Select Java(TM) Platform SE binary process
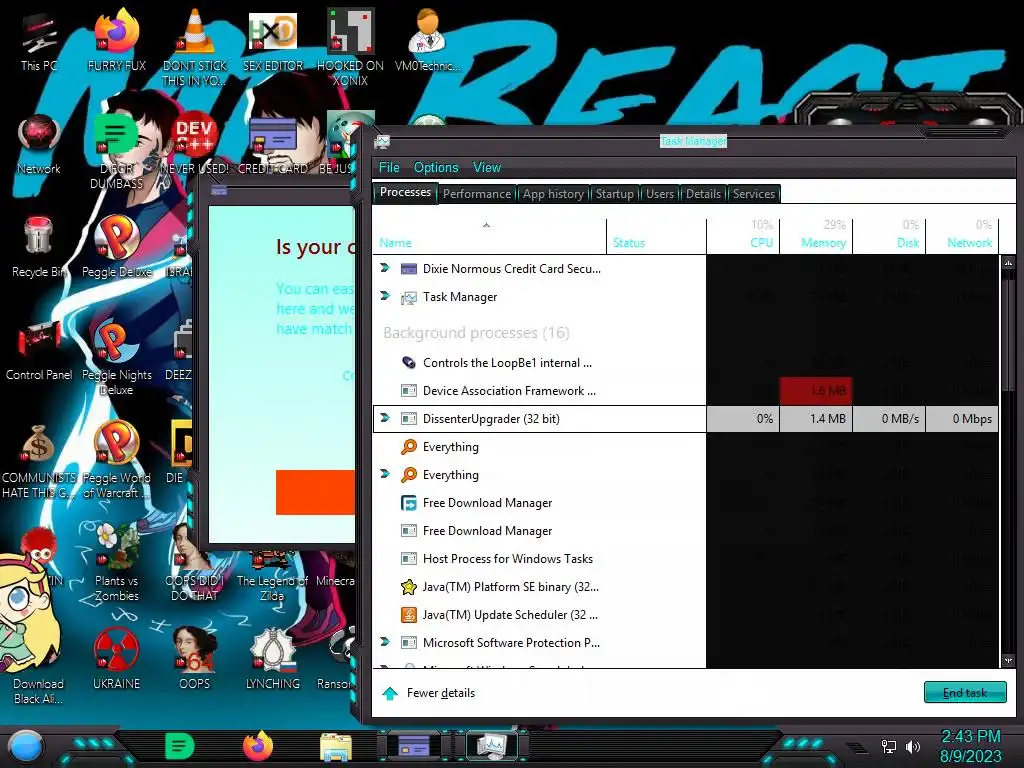 [x=686, y=586]
